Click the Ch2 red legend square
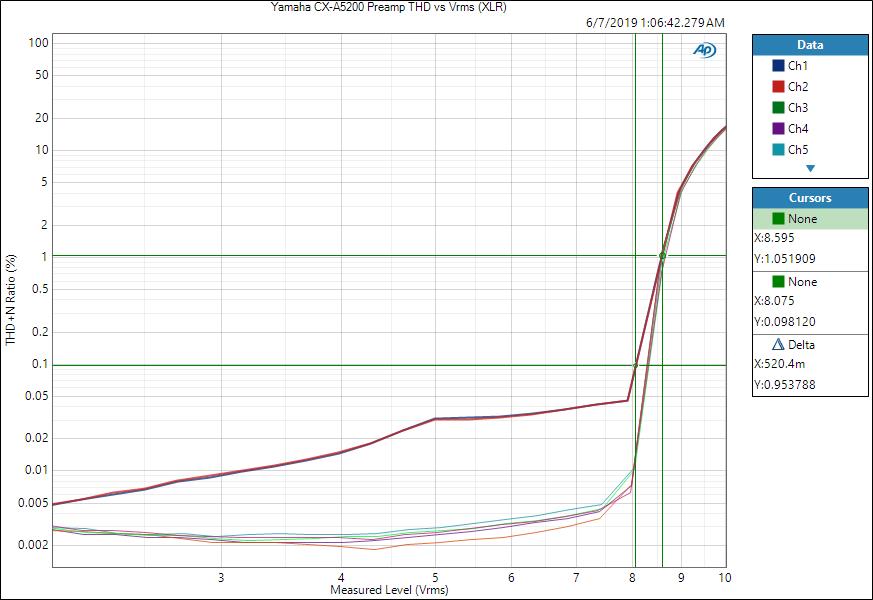 click(778, 87)
